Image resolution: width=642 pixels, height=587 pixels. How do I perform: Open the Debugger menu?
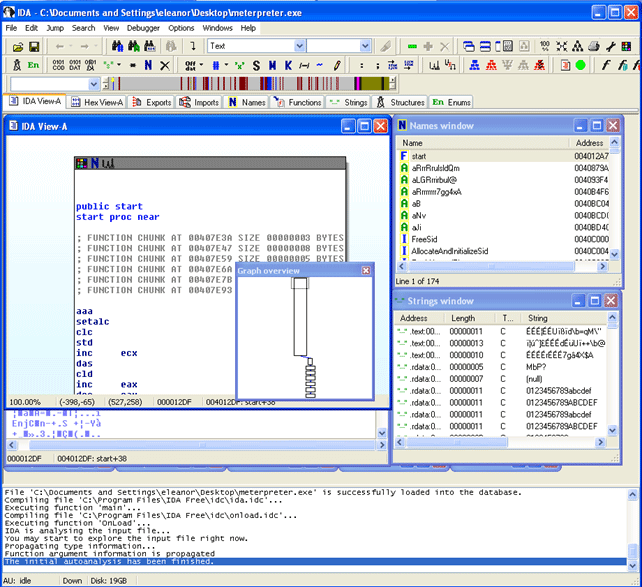pos(143,28)
